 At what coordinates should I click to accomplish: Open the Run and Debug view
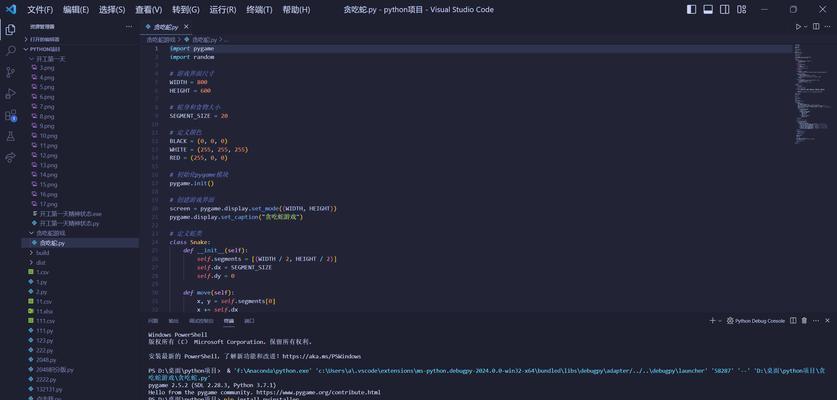(x=10, y=94)
